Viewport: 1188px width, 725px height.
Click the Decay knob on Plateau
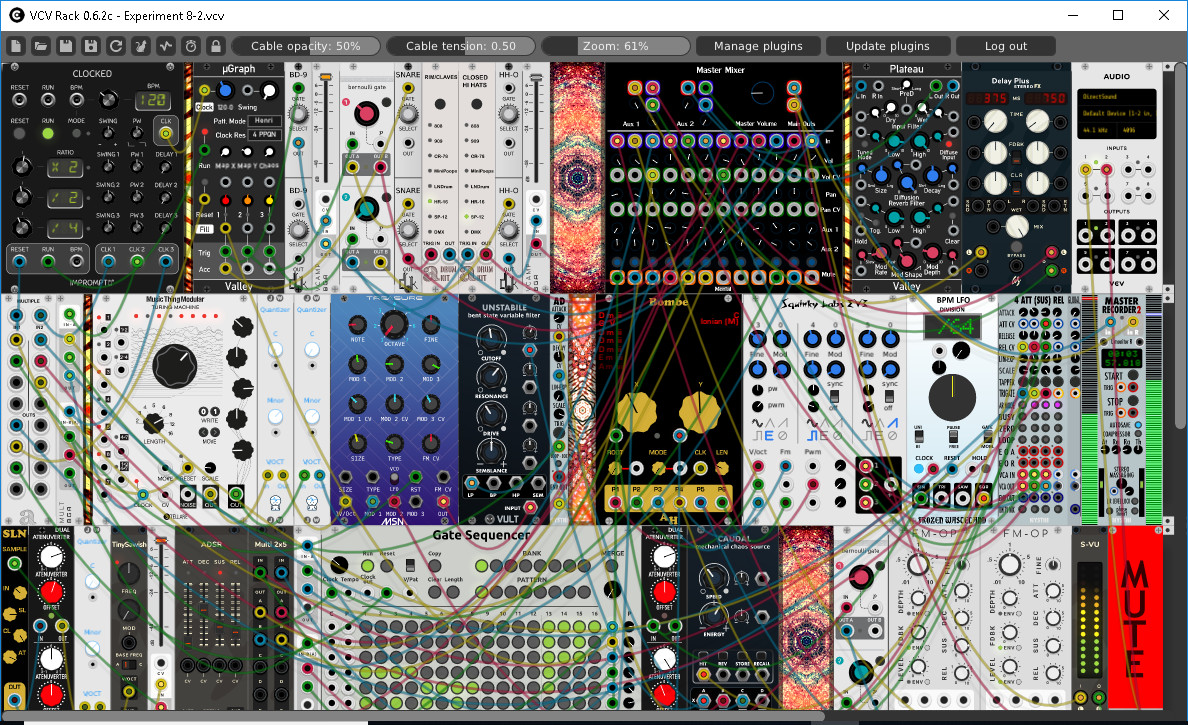pos(932,175)
